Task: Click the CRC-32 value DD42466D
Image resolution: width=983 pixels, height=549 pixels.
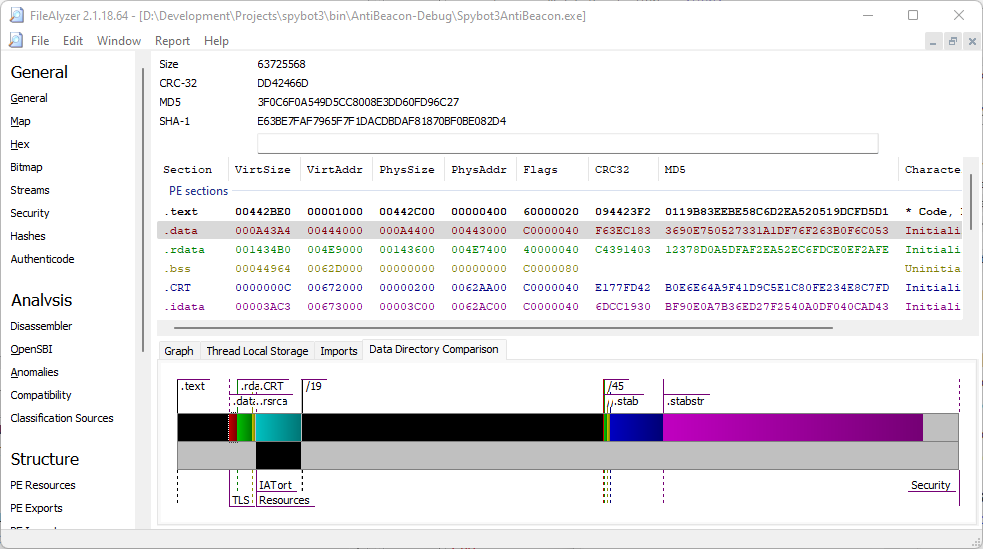Action: (x=283, y=83)
